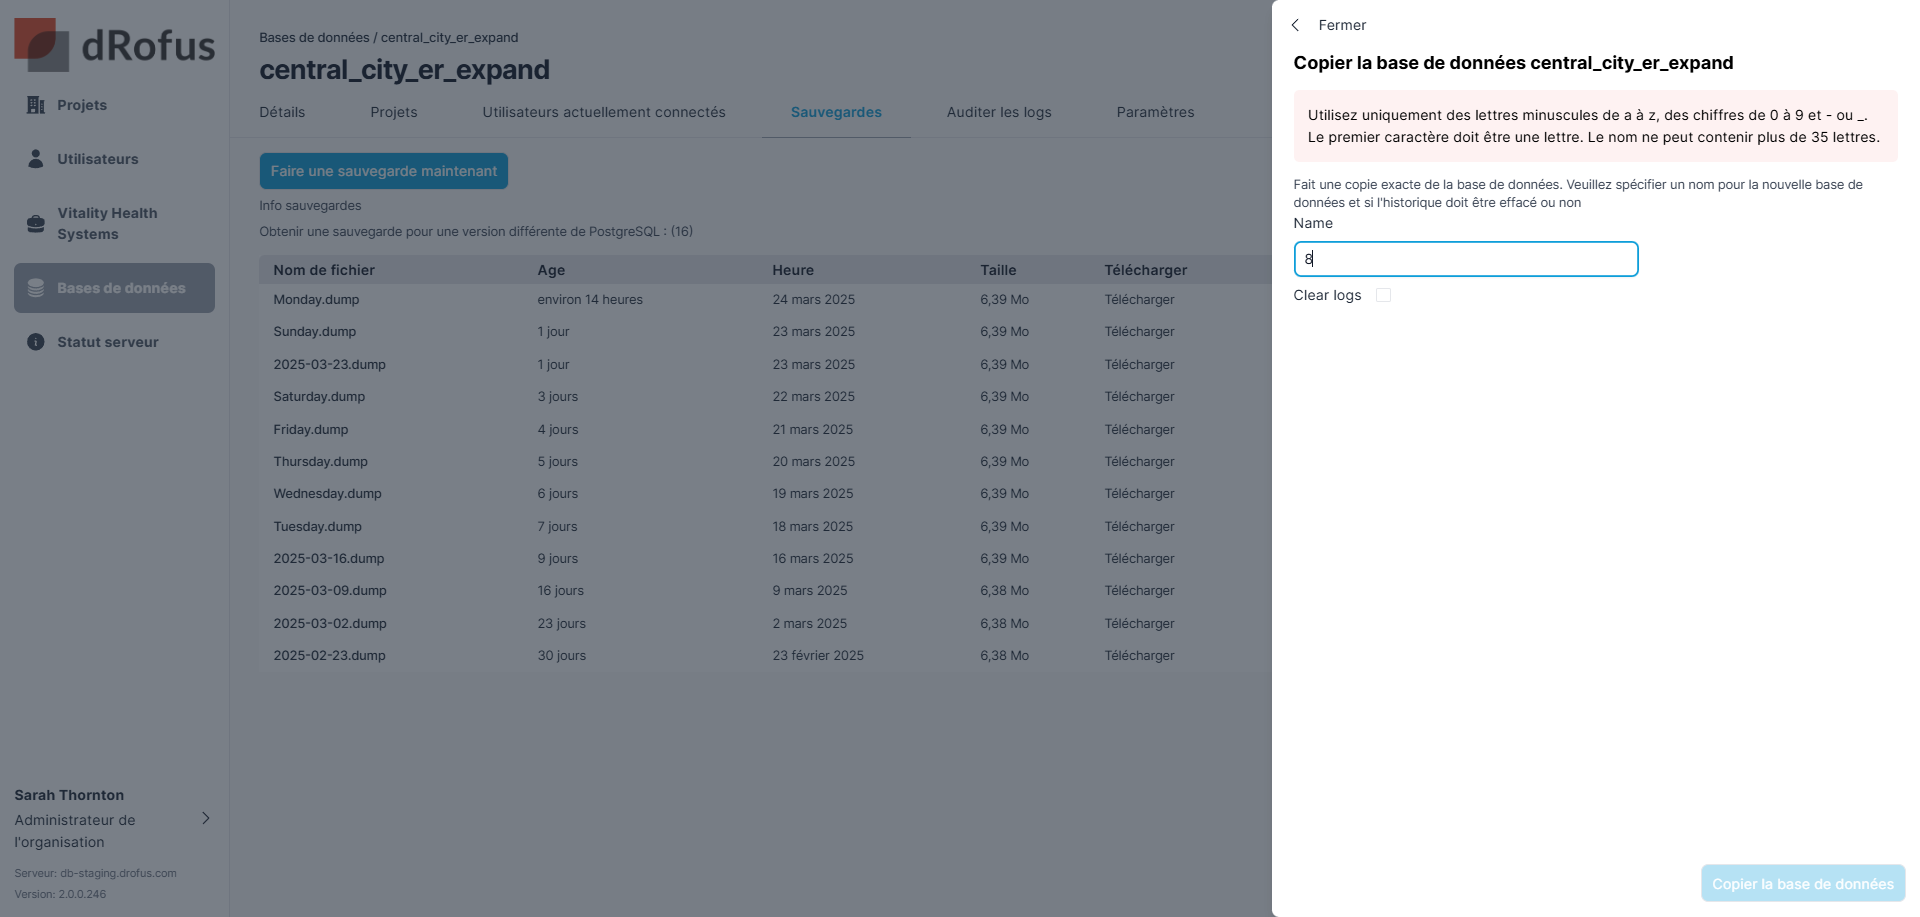Click Faire une sauvegarde maintenant button
Screen dimensions: 1920x917
coord(383,171)
